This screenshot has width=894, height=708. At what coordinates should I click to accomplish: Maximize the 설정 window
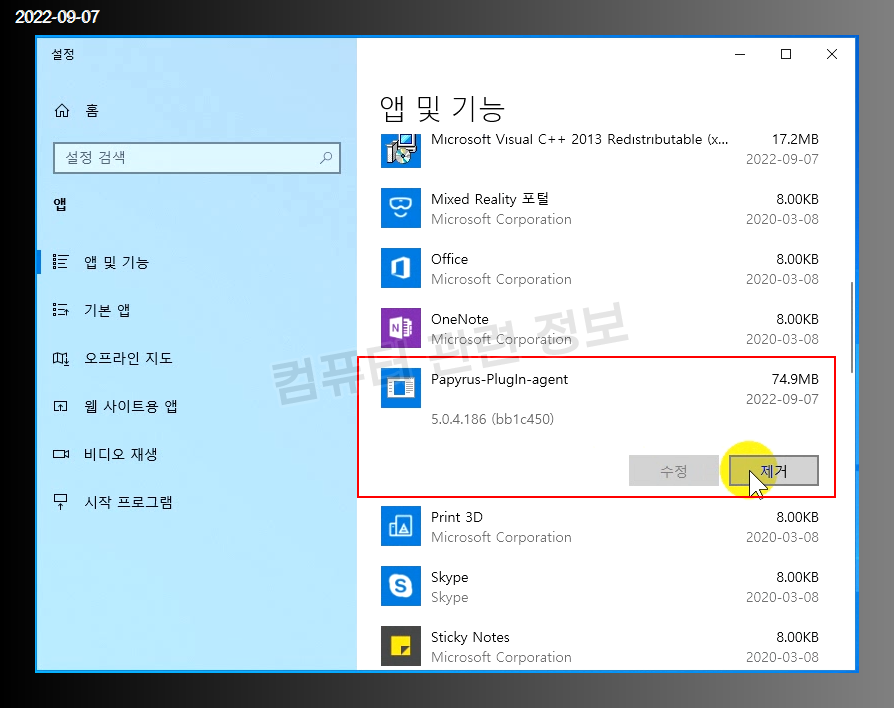786,54
